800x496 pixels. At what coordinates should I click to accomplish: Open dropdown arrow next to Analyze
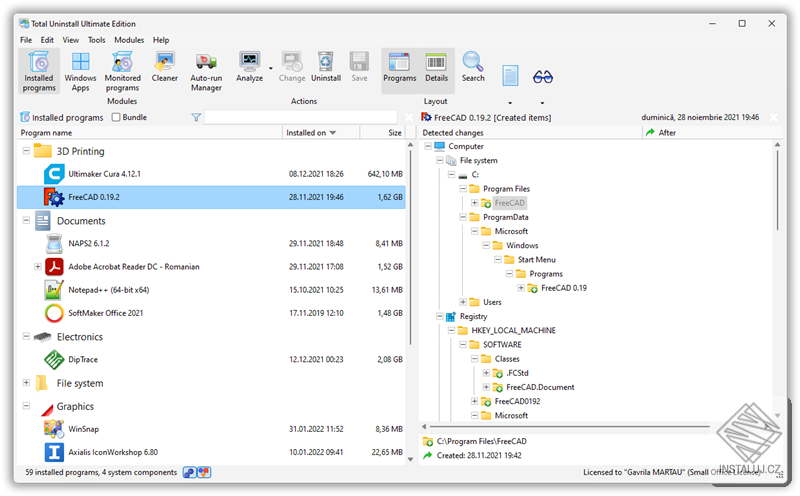tap(270, 68)
